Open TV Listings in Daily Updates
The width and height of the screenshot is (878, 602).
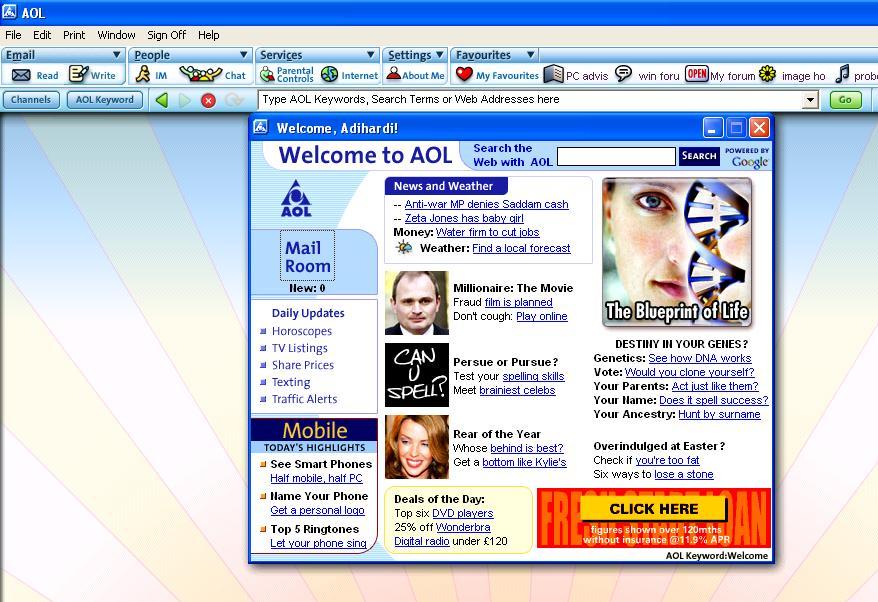(x=300, y=348)
